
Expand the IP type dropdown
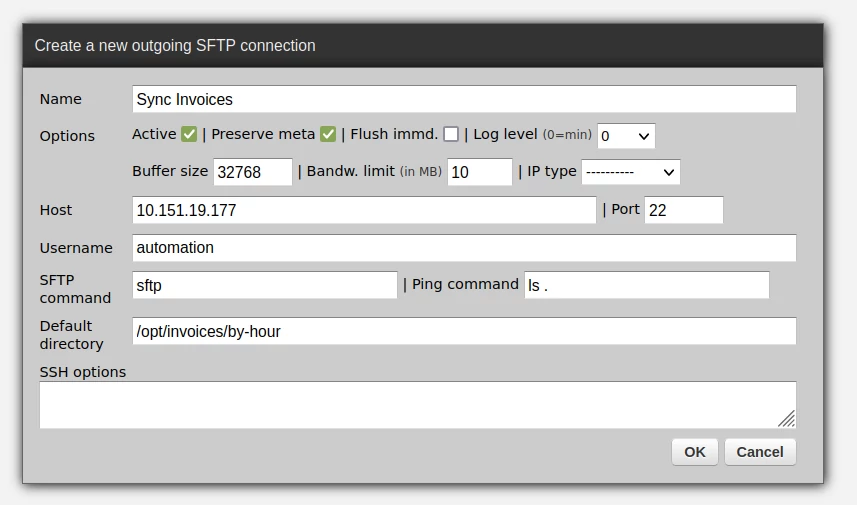630,172
